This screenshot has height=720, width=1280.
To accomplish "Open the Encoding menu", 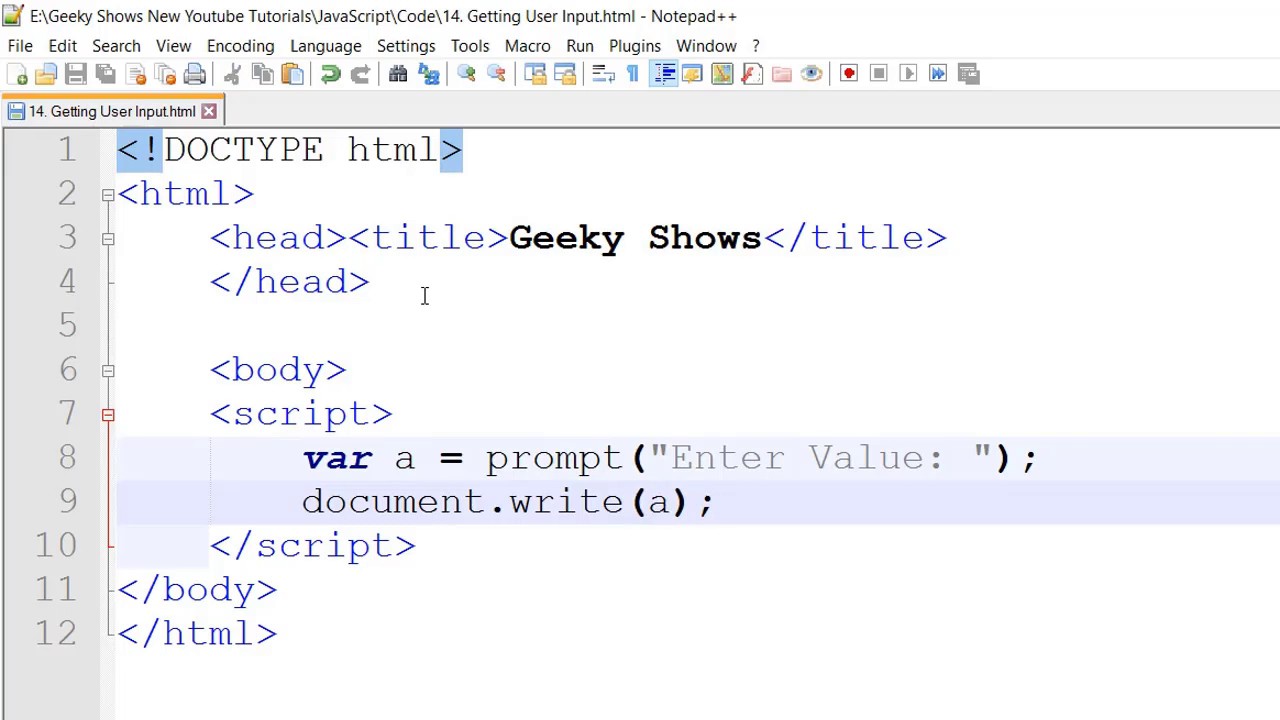I will tap(240, 46).
